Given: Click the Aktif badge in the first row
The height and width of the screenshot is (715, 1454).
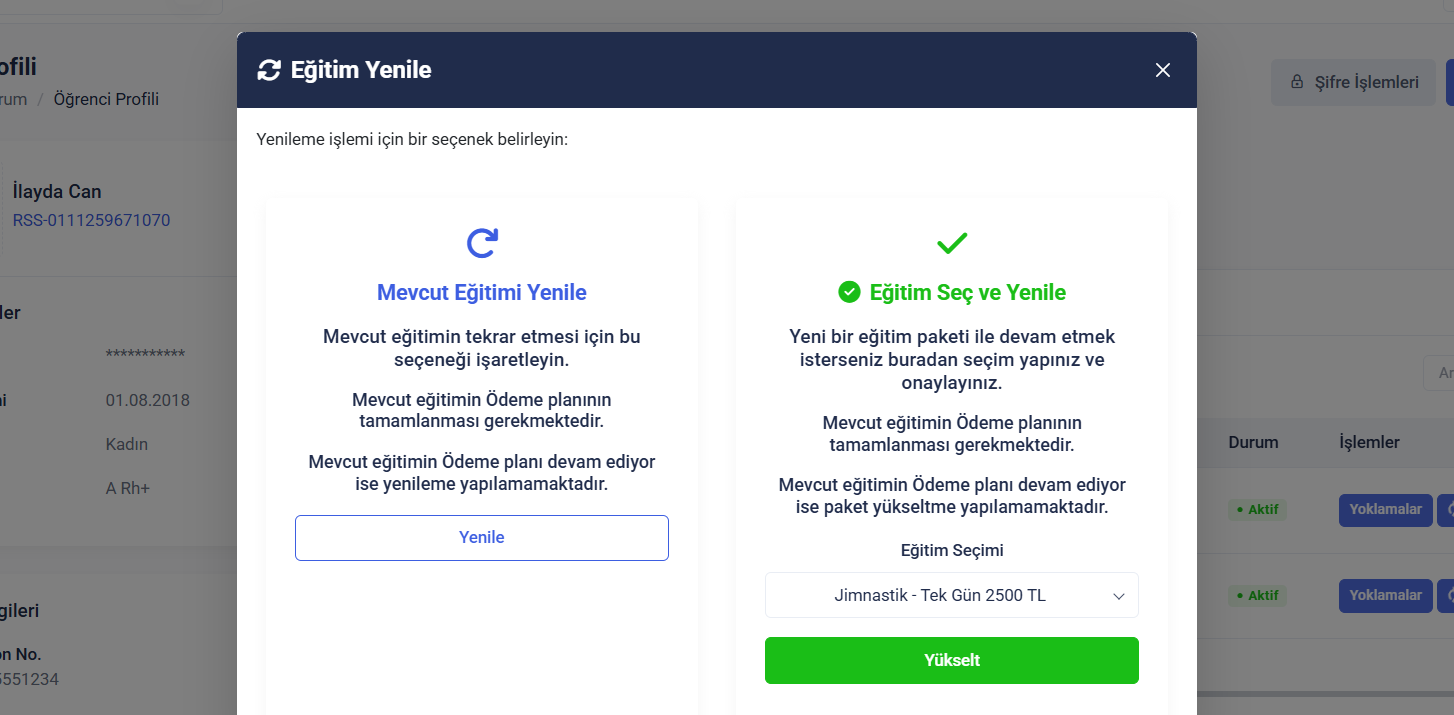Looking at the screenshot, I should pos(1257,509).
